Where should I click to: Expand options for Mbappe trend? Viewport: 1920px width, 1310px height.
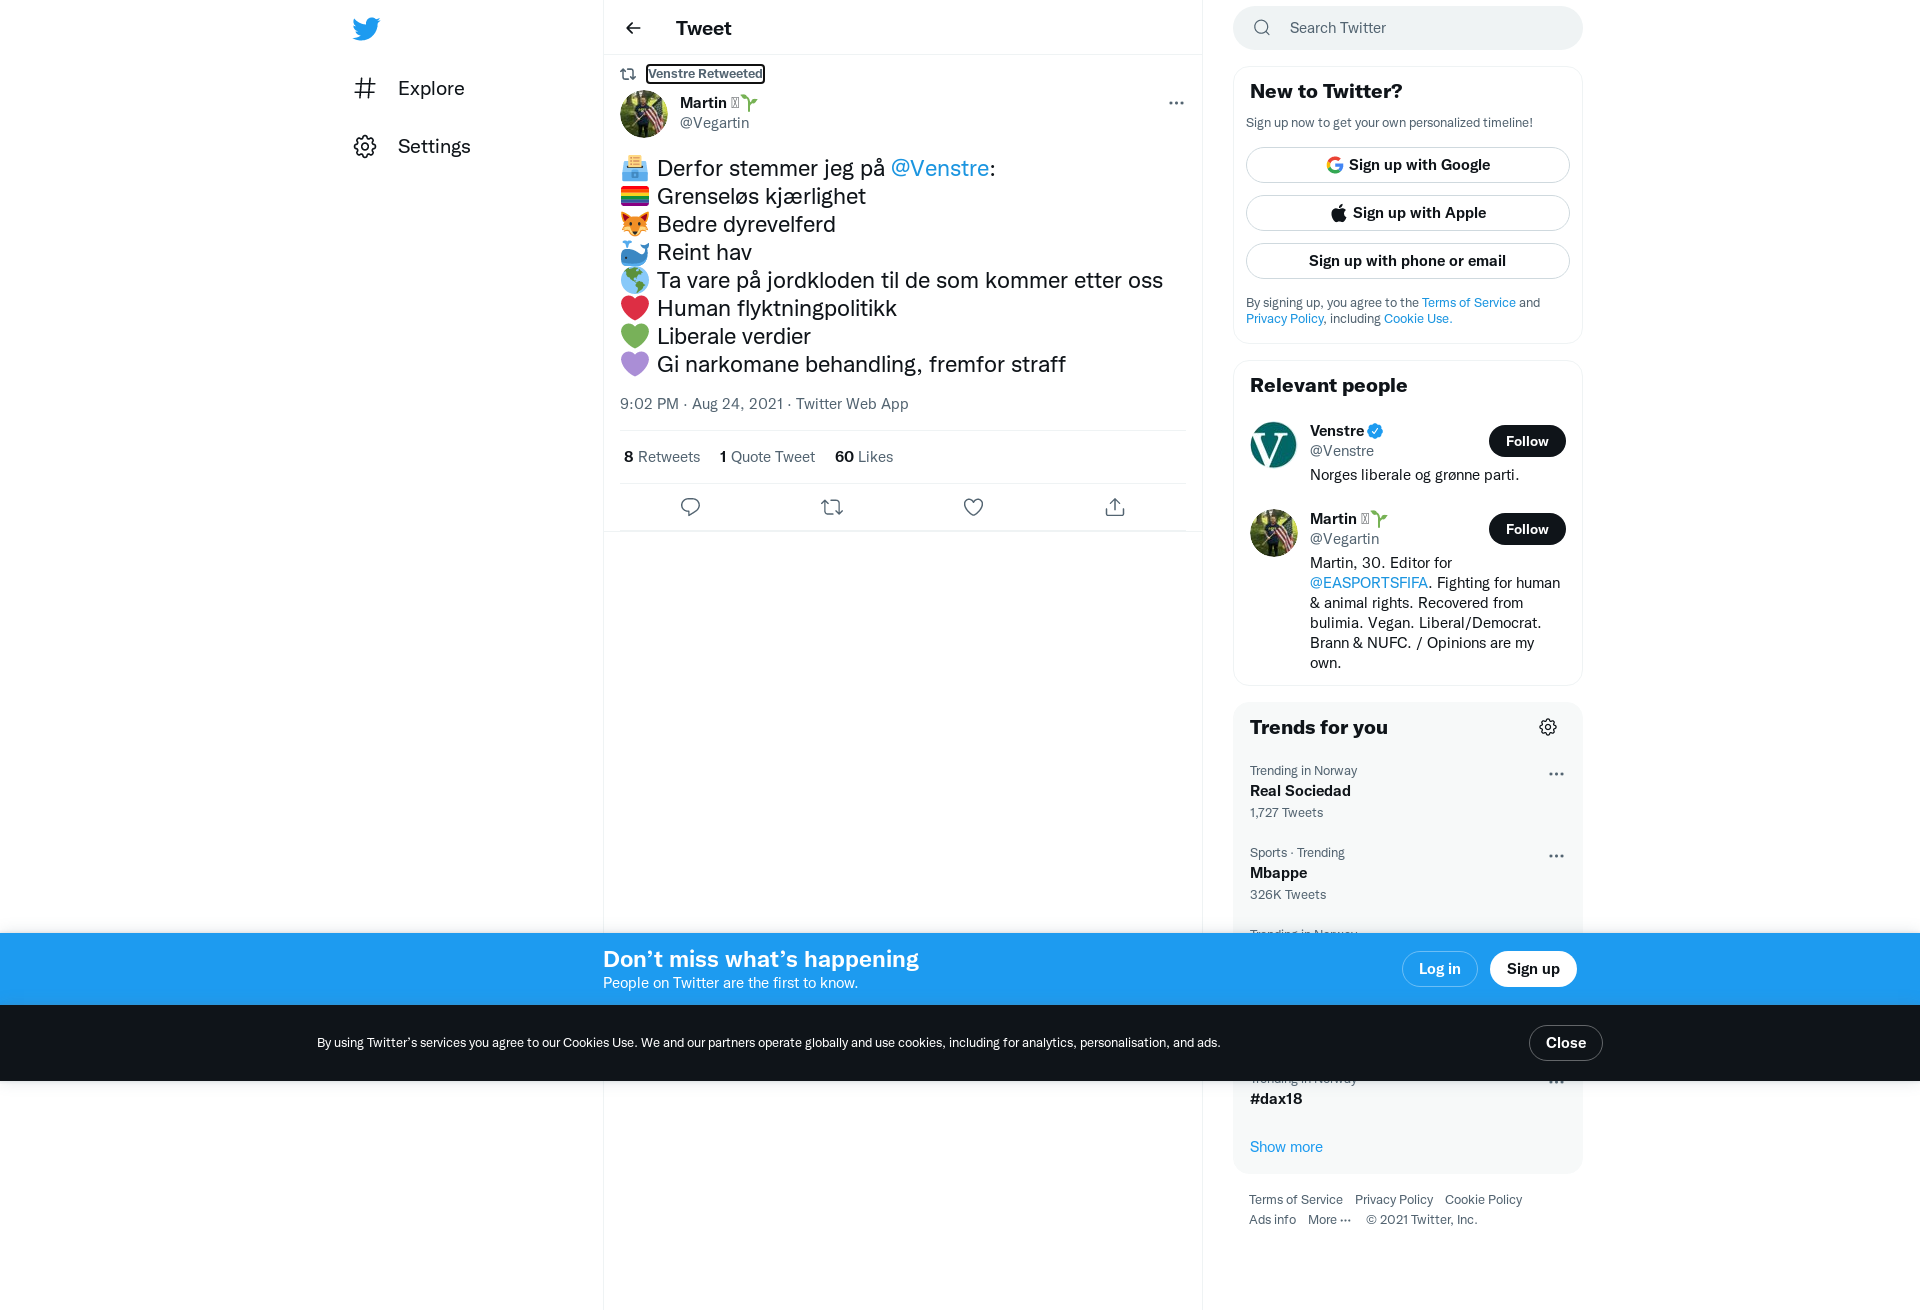pos(1556,856)
